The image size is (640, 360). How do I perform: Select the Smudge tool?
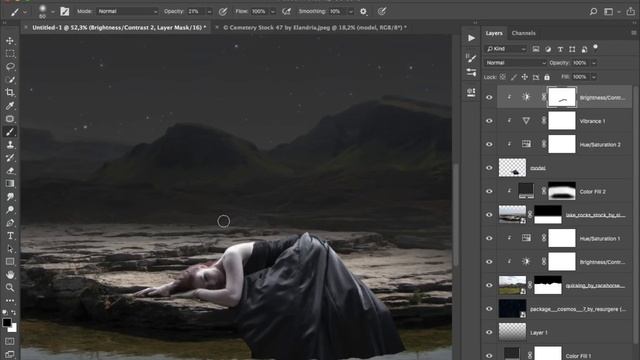click(10, 197)
